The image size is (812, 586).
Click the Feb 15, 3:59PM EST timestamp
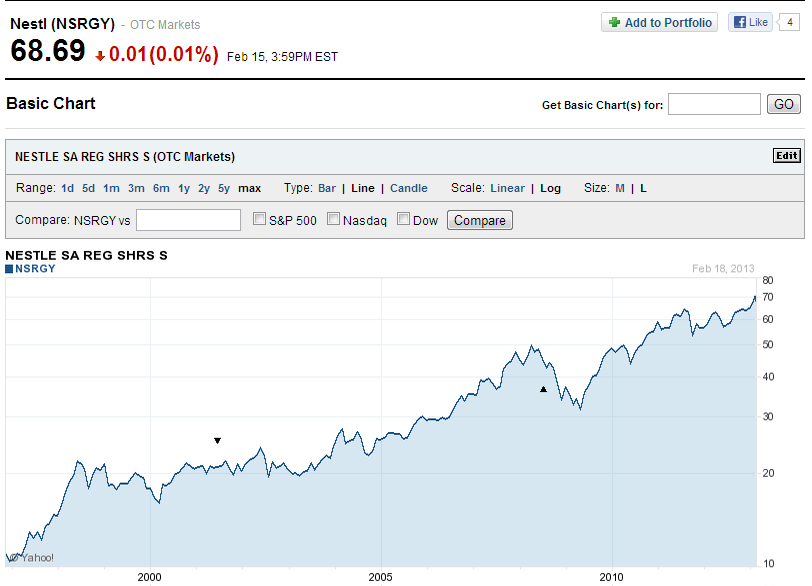click(x=282, y=57)
